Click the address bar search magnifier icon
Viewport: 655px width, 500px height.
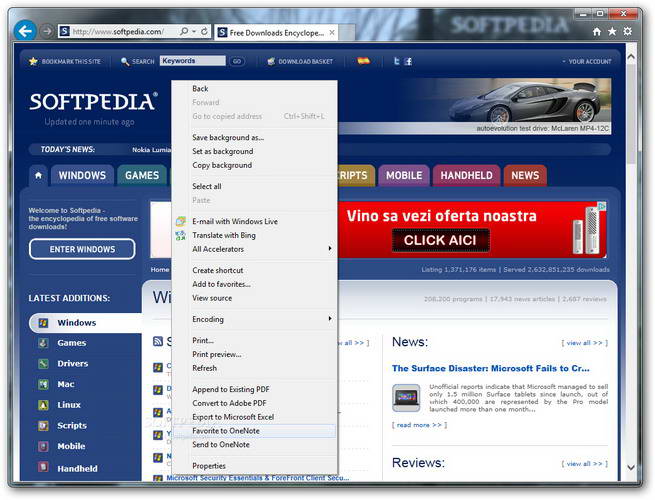(183, 32)
